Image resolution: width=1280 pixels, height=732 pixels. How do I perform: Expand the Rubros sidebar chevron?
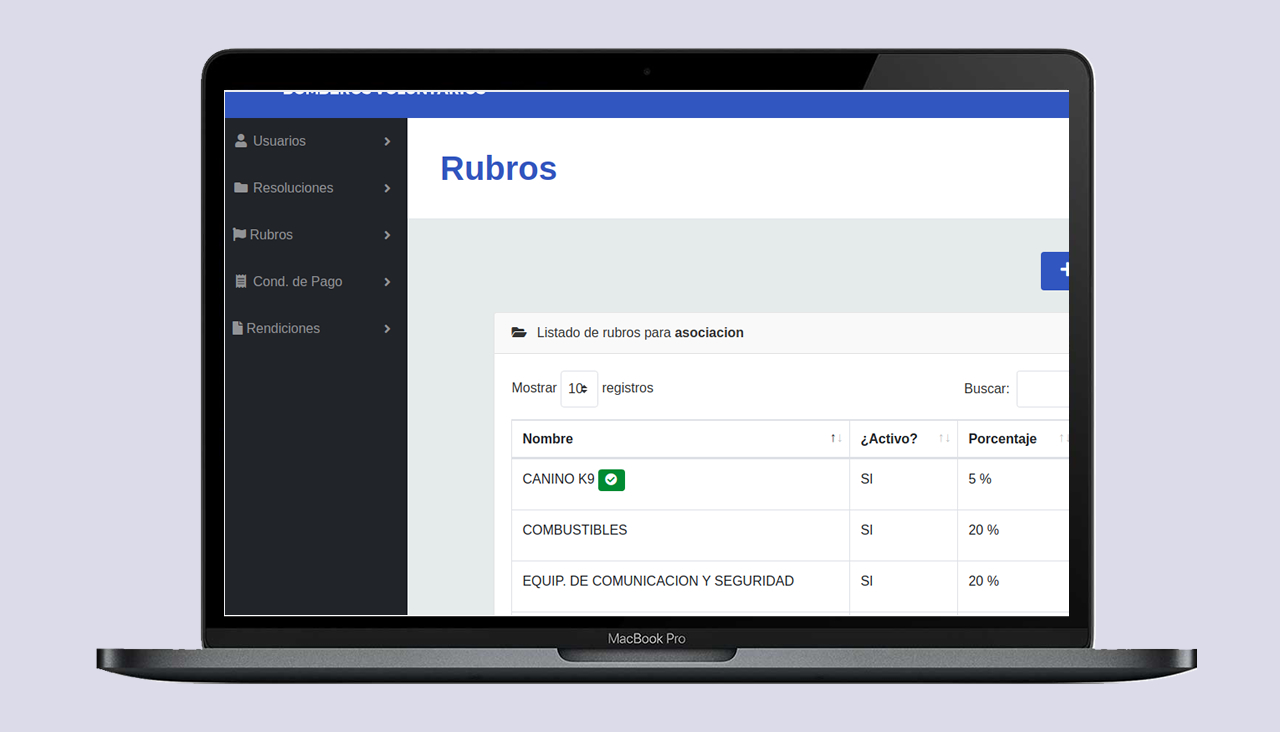pyautogui.click(x=387, y=236)
